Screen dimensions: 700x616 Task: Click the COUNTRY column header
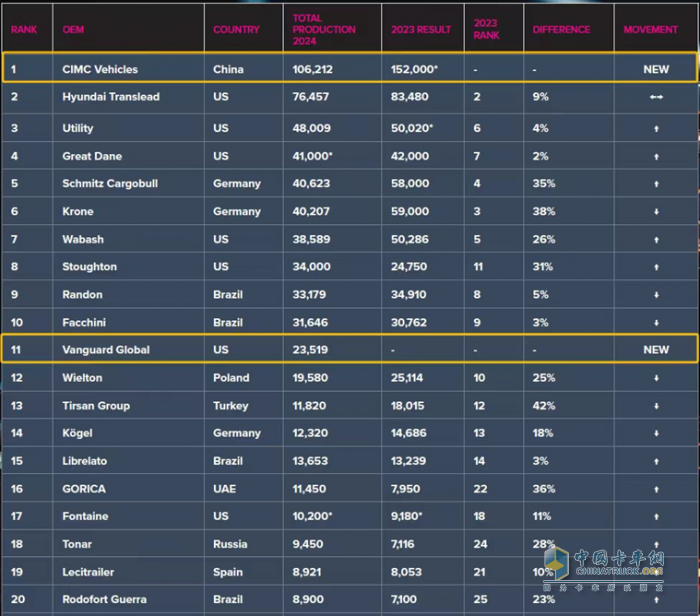click(x=236, y=30)
